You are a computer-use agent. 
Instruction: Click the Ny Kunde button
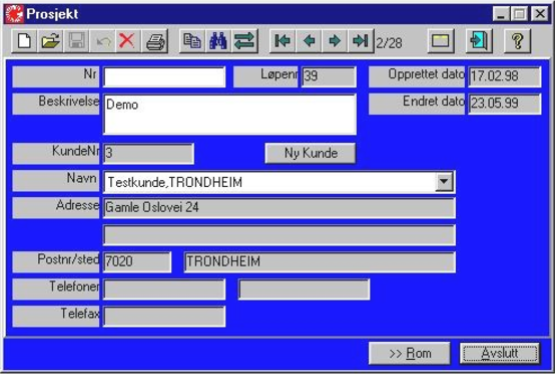[x=310, y=153]
